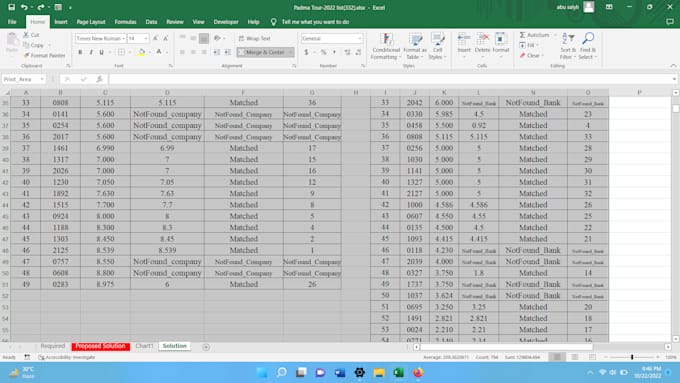The width and height of the screenshot is (680, 383).
Task: Open File Explorer from taskbar
Action: [379, 373]
